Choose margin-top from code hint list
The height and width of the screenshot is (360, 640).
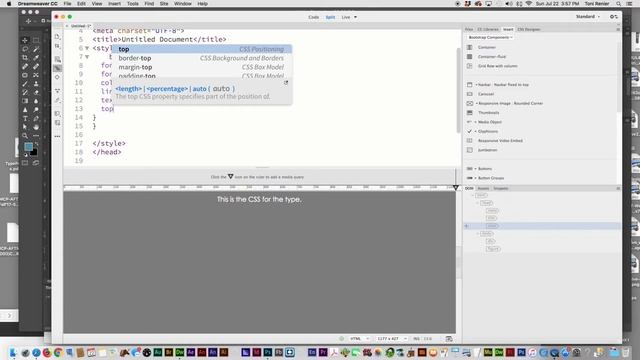click(202, 67)
